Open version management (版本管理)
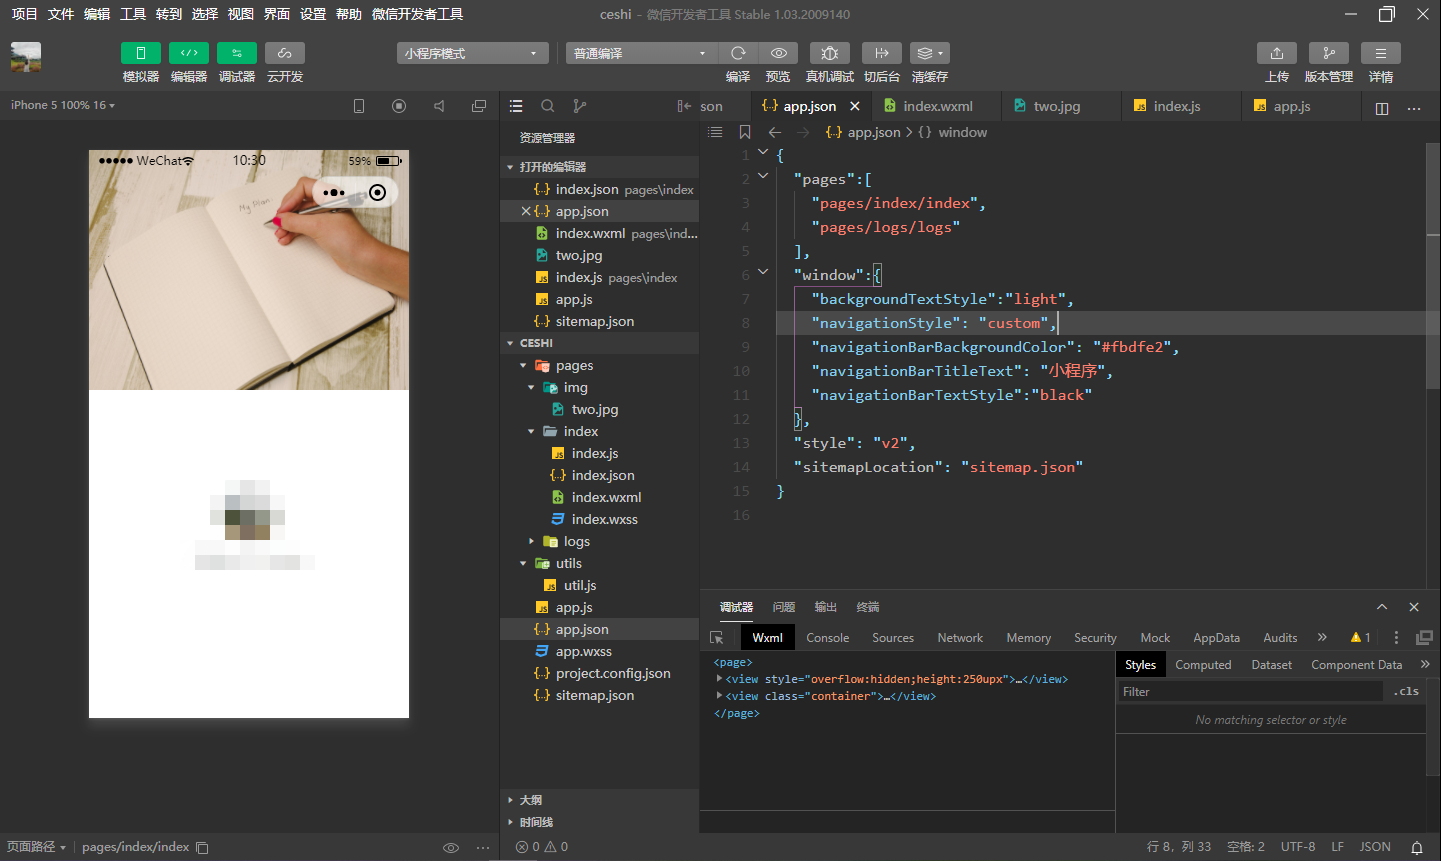The height and width of the screenshot is (861, 1441). (x=1329, y=53)
